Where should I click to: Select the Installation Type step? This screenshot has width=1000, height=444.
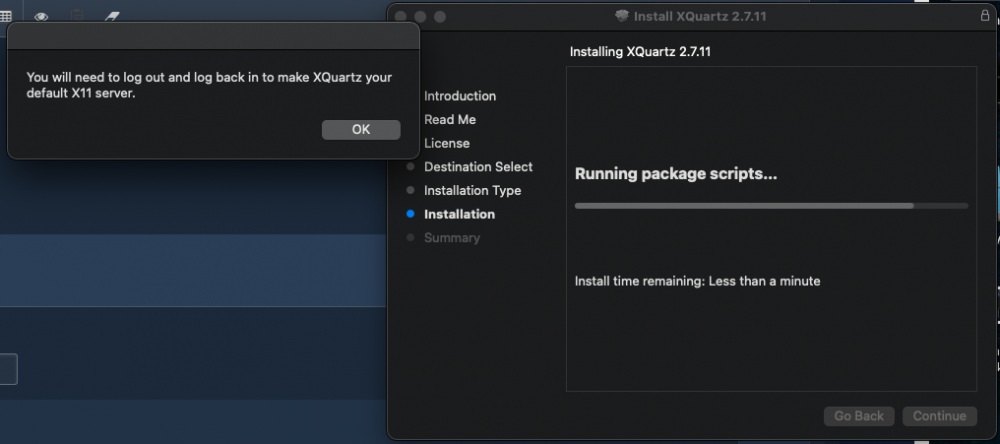coord(472,190)
